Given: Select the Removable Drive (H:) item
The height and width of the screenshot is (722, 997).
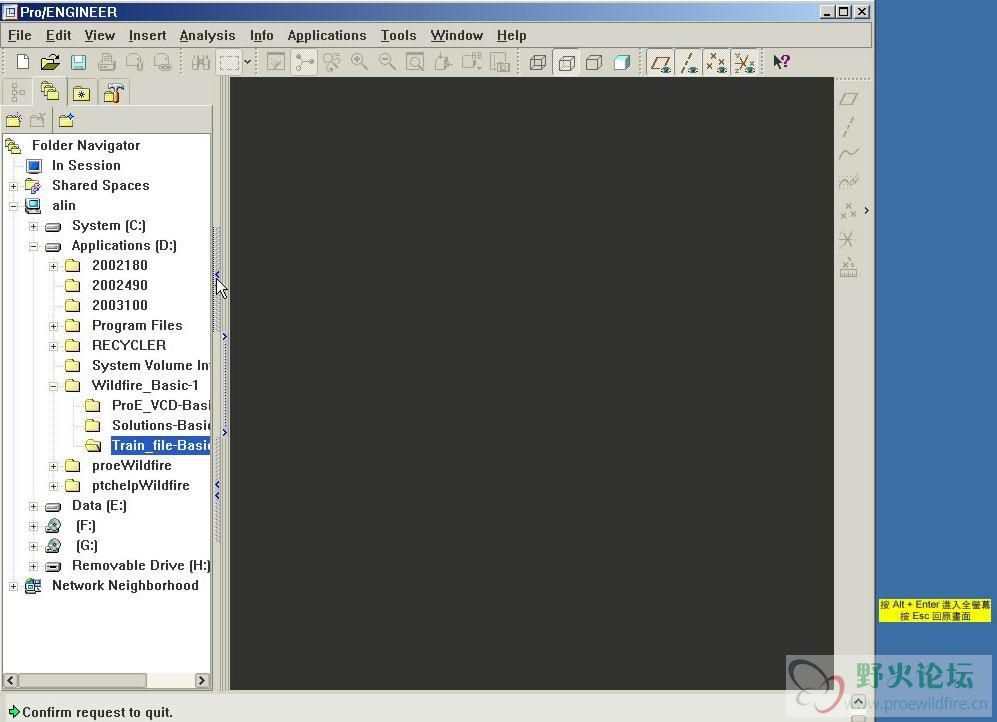Looking at the screenshot, I should pos(141,566).
